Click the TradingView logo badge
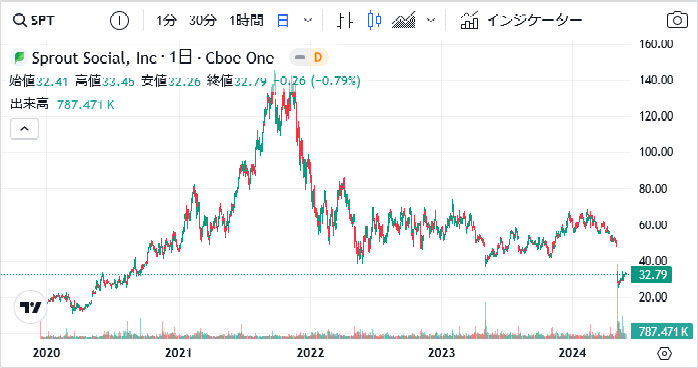The height and width of the screenshot is (368, 698). (30, 307)
